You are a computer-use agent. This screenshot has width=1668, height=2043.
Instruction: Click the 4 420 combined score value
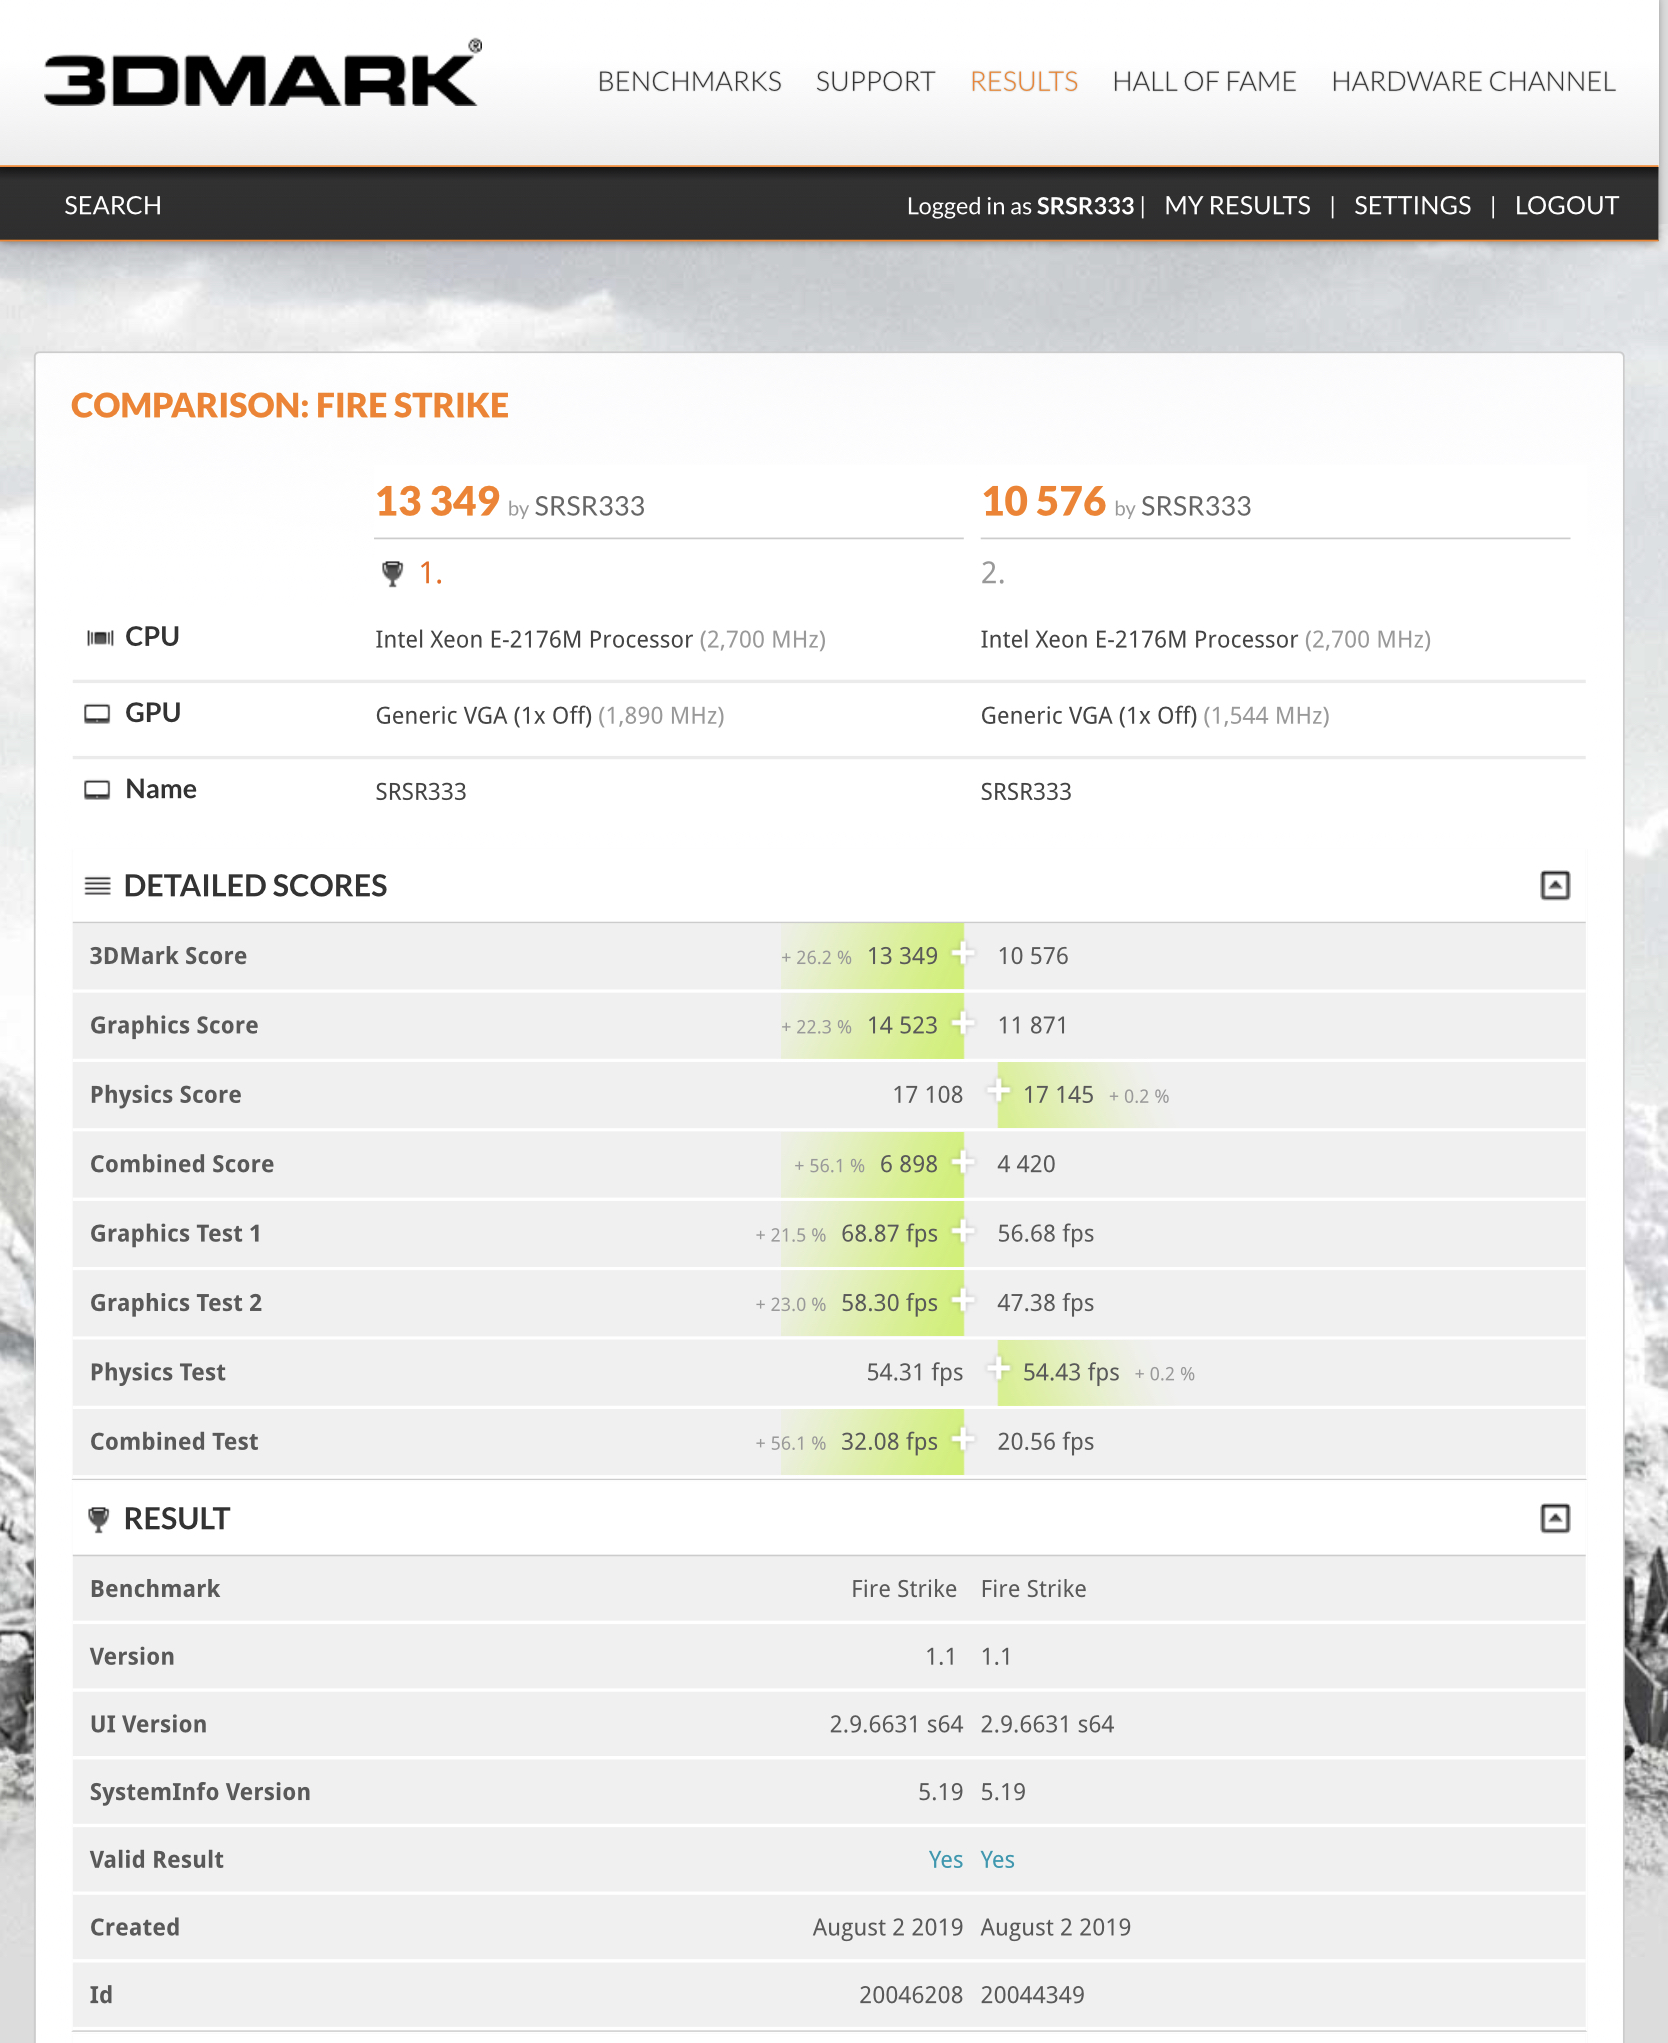[x=1026, y=1163]
